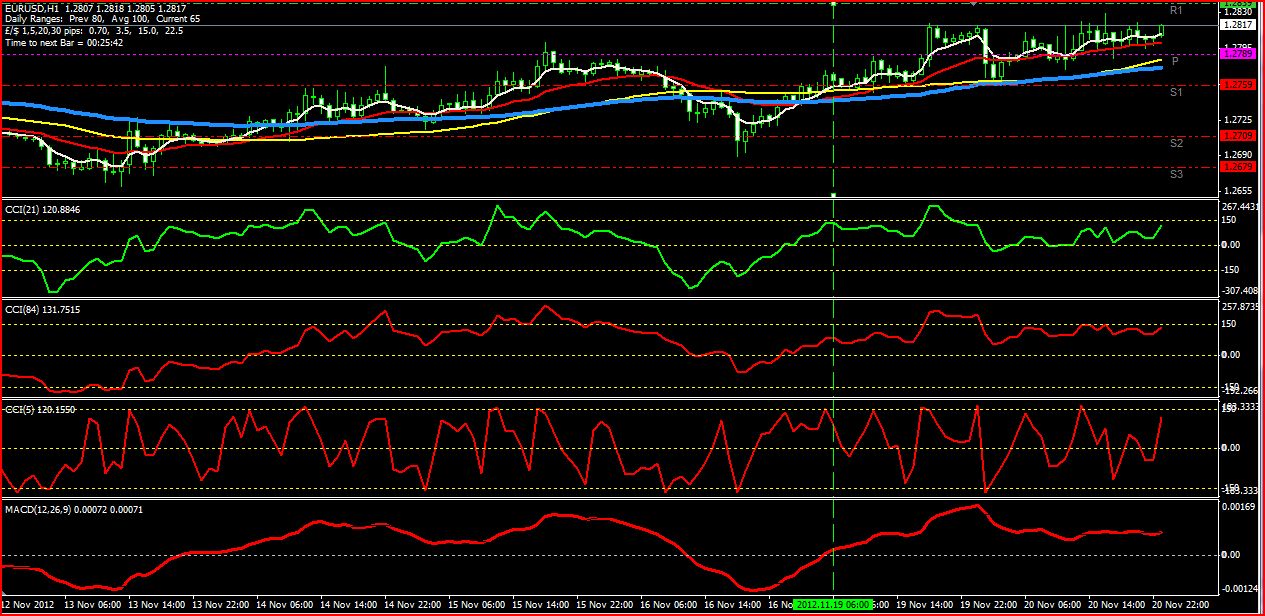Click the EURUSD,H1 chart title text
1265x616 pixels.
[95, 10]
